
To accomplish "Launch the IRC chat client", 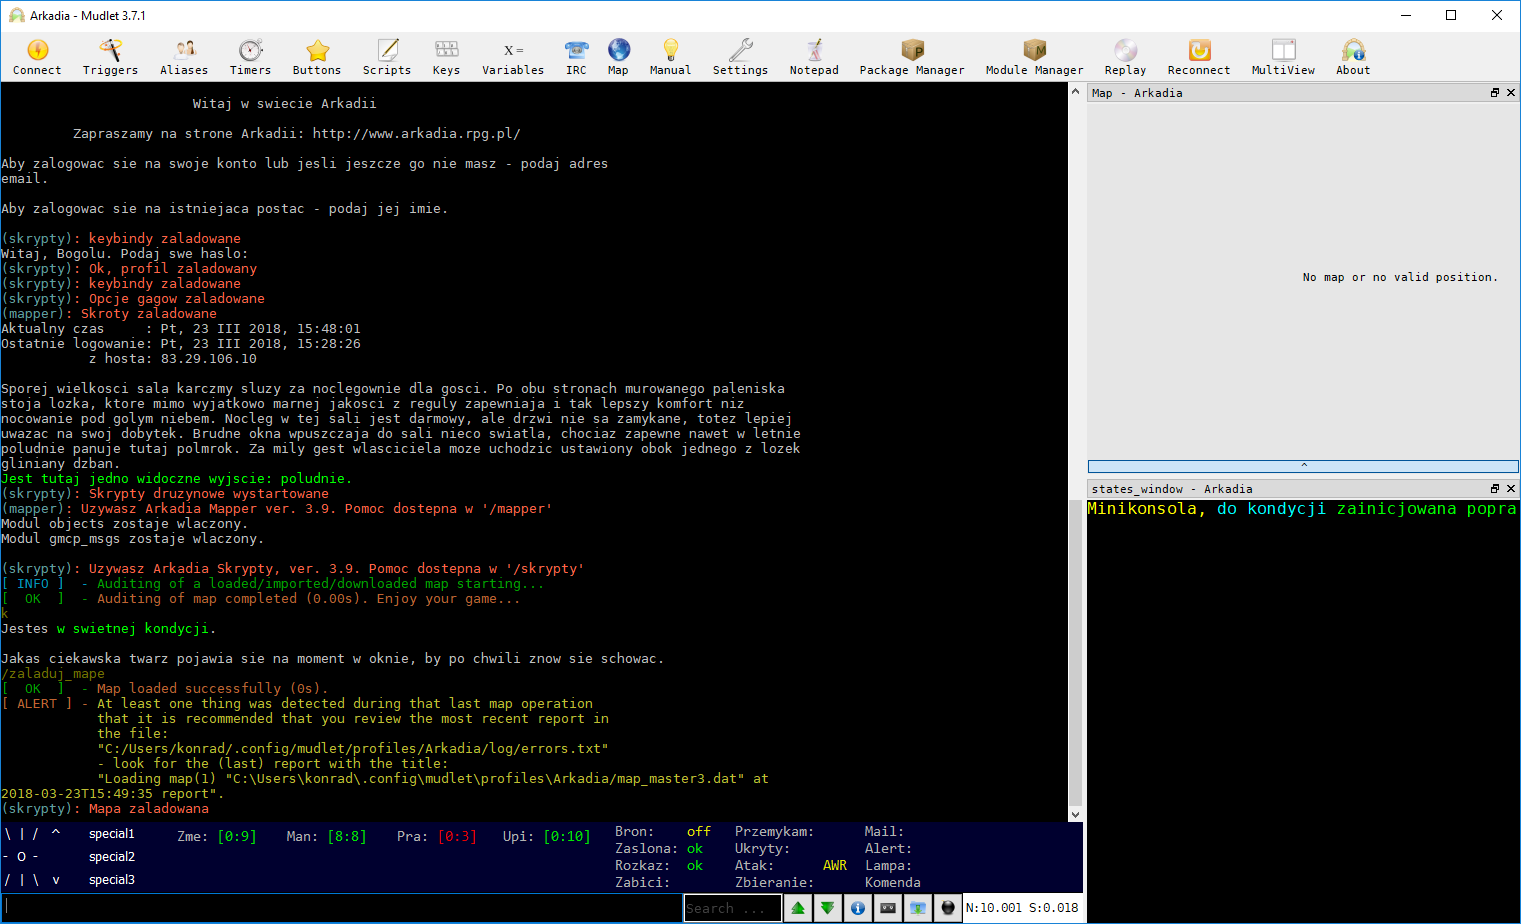I will (576, 57).
